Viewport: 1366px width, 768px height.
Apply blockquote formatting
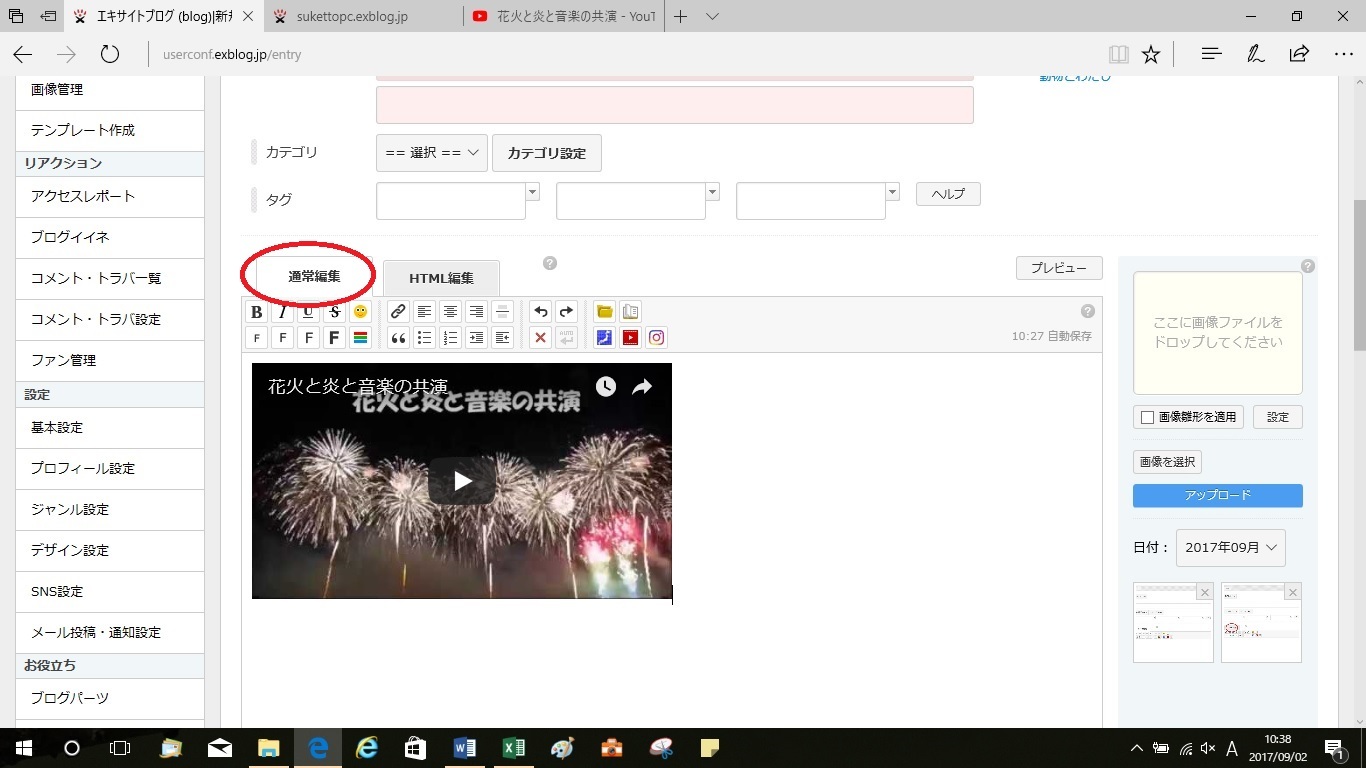click(398, 338)
